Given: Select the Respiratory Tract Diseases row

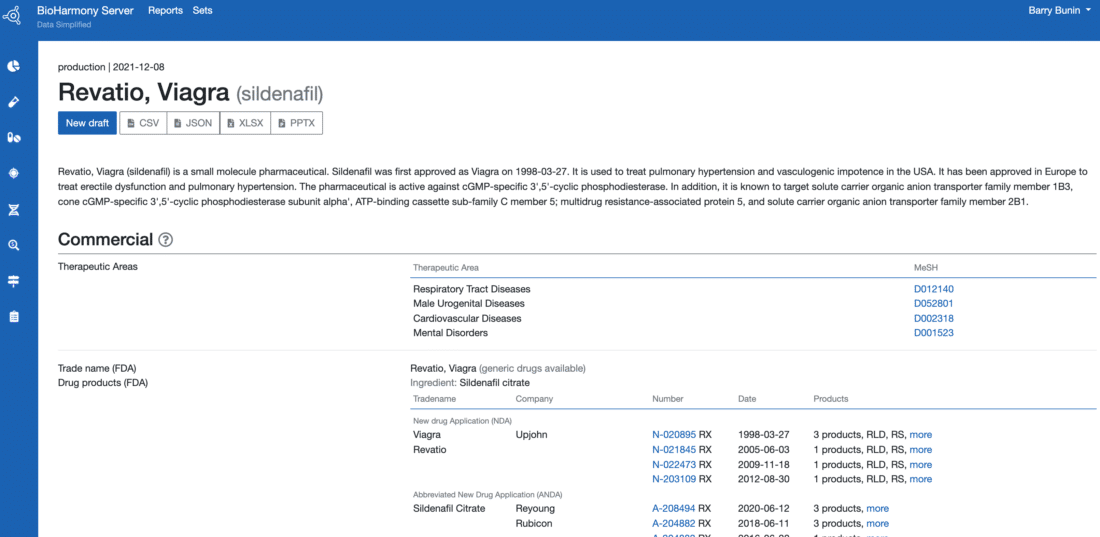Looking at the screenshot, I should click(x=753, y=289).
